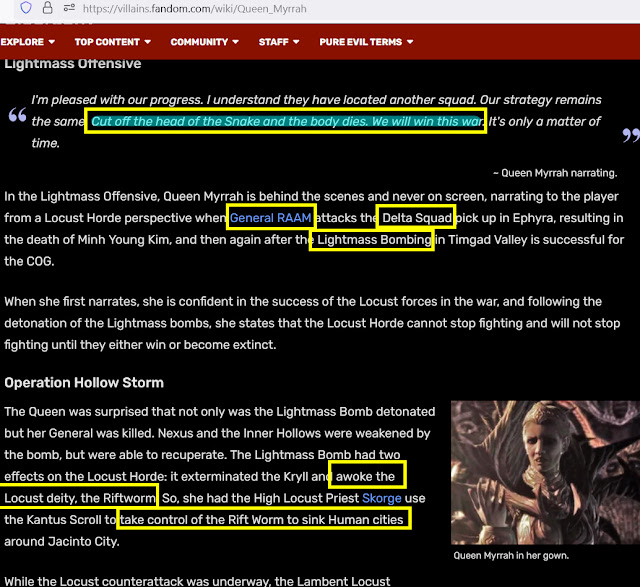
Task: Expand the PURE EVIL TERMS dropdown arrow
Action: [x=410, y=42]
